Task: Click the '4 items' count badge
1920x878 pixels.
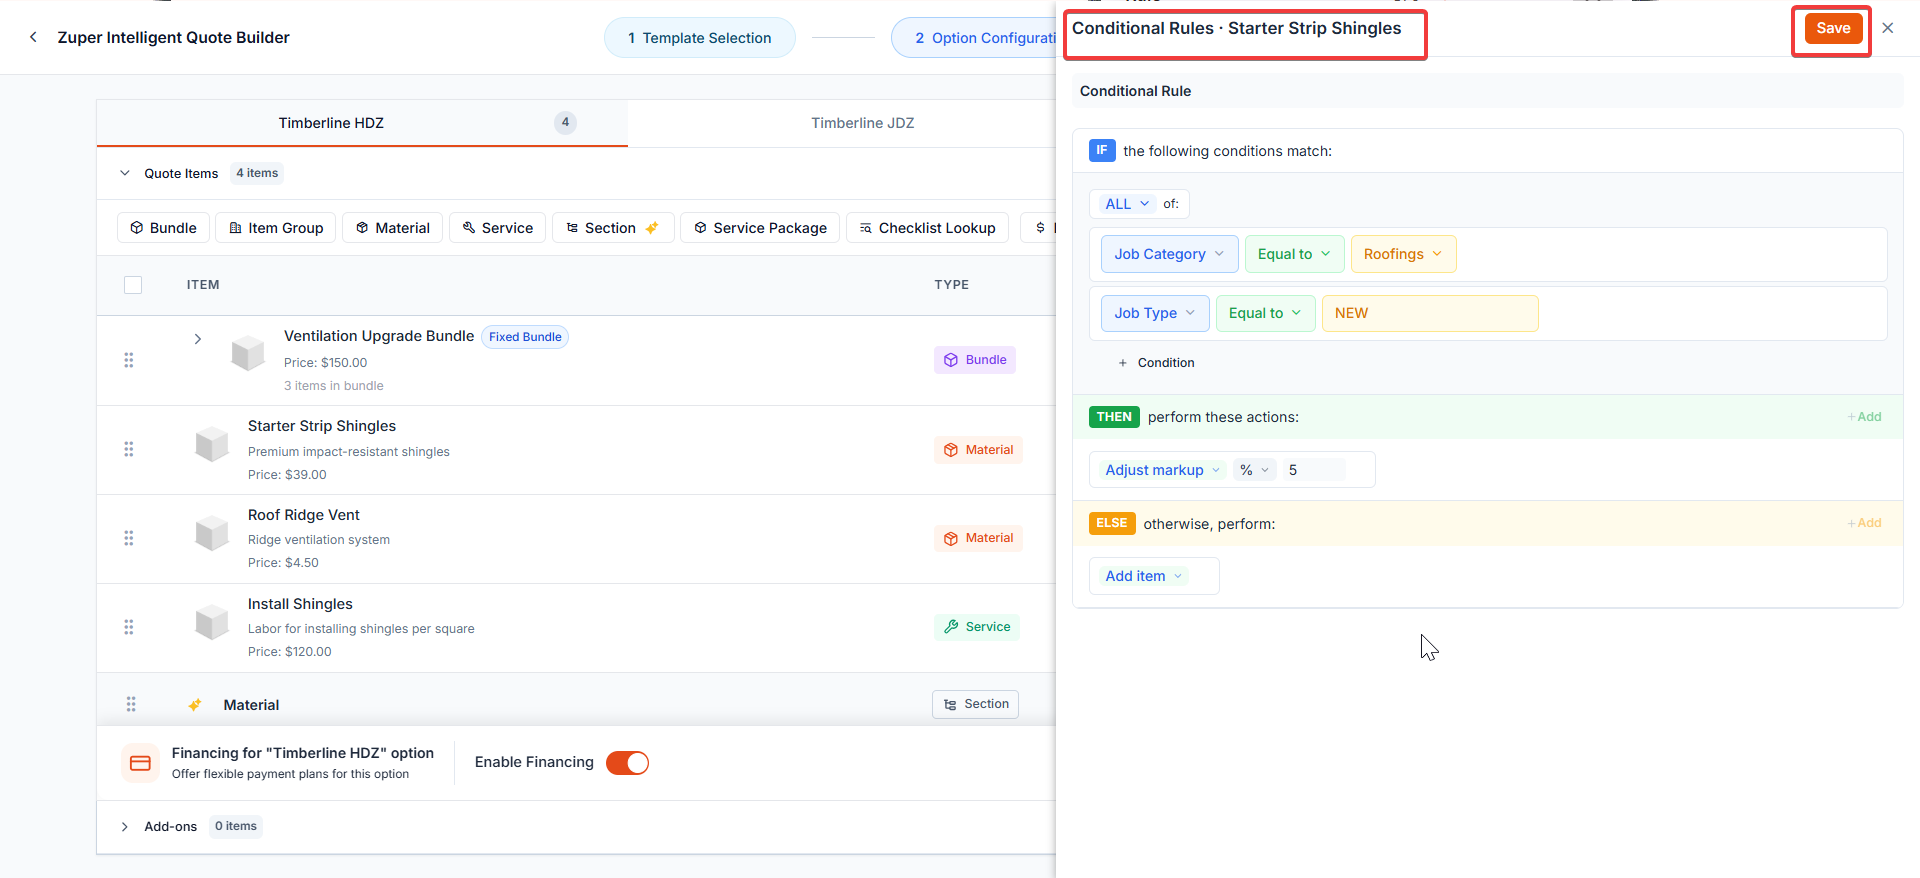Action: (257, 173)
